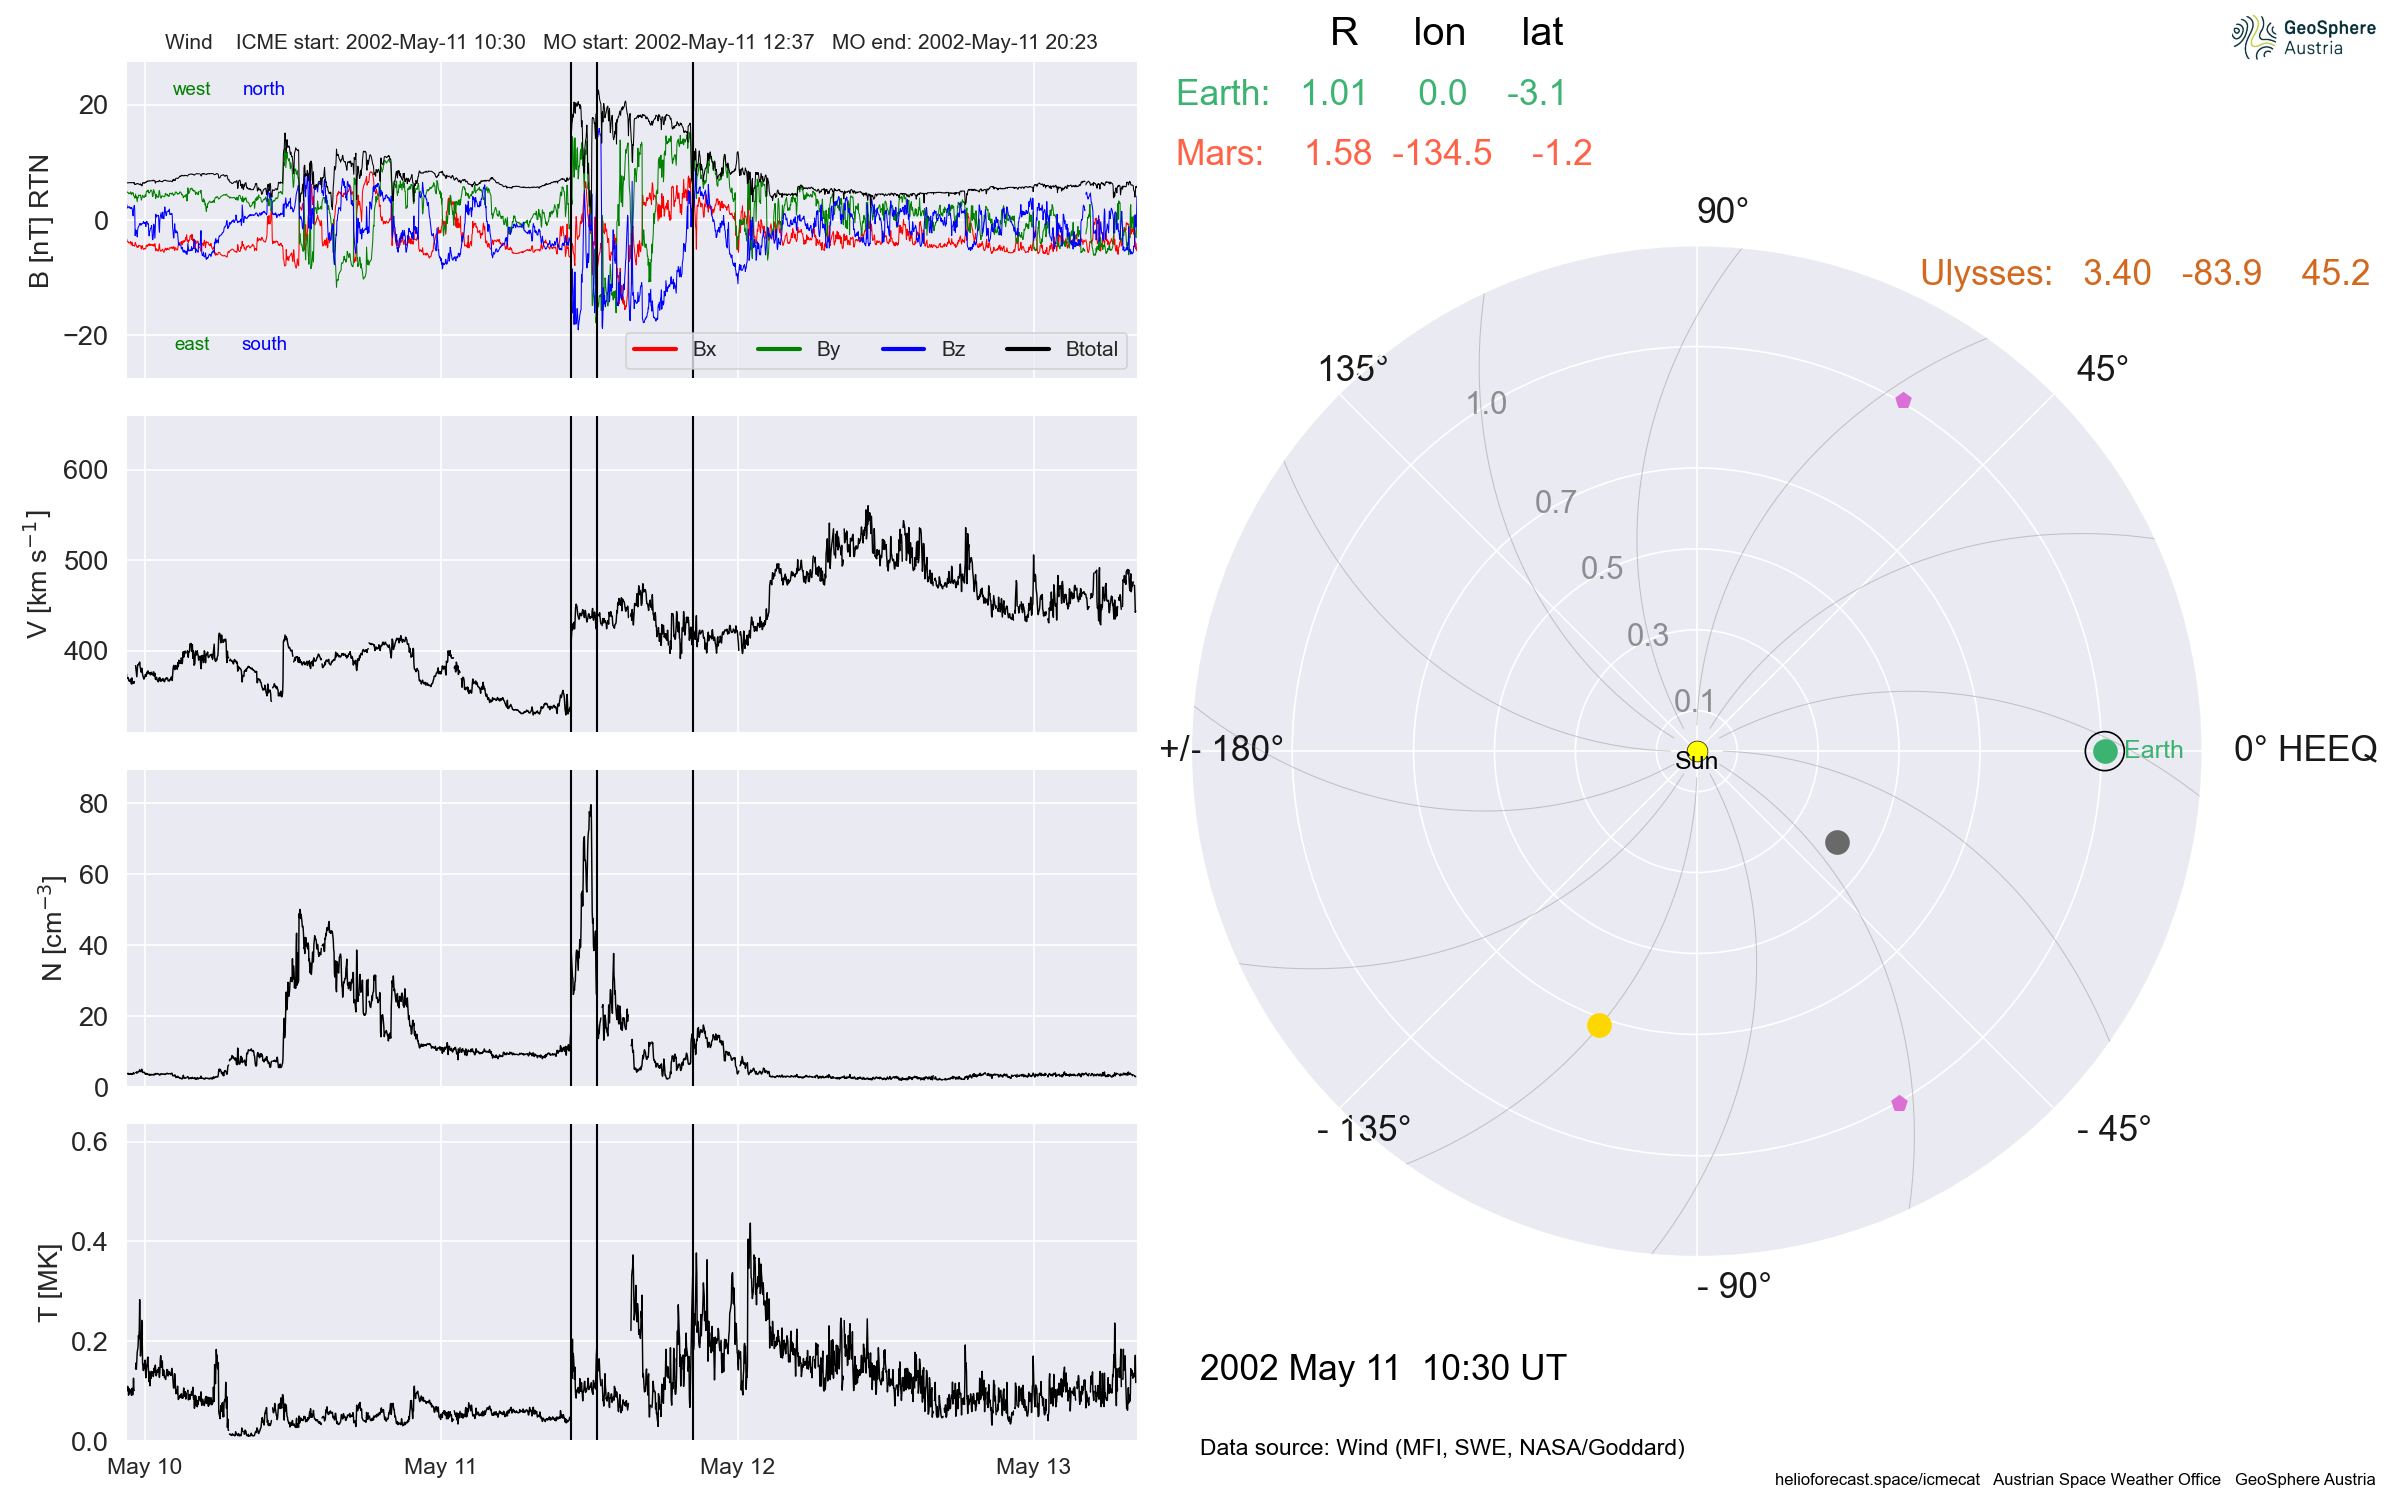Click the '1.0' radial distance label

1486,403
